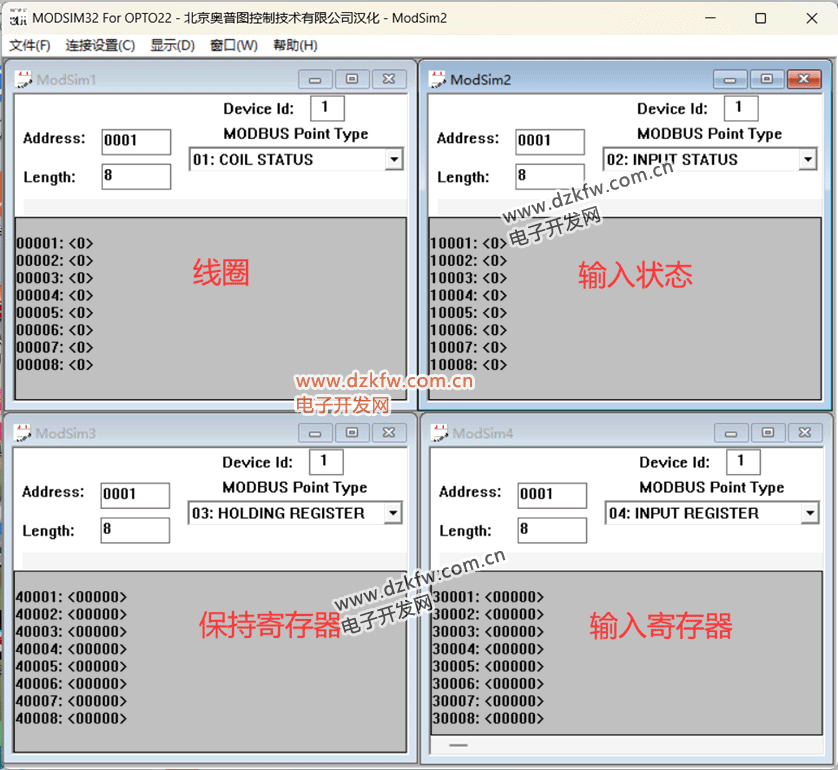Open the 连接设置(C) menu
This screenshot has width=838, height=770.
click(x=100, y=45)
